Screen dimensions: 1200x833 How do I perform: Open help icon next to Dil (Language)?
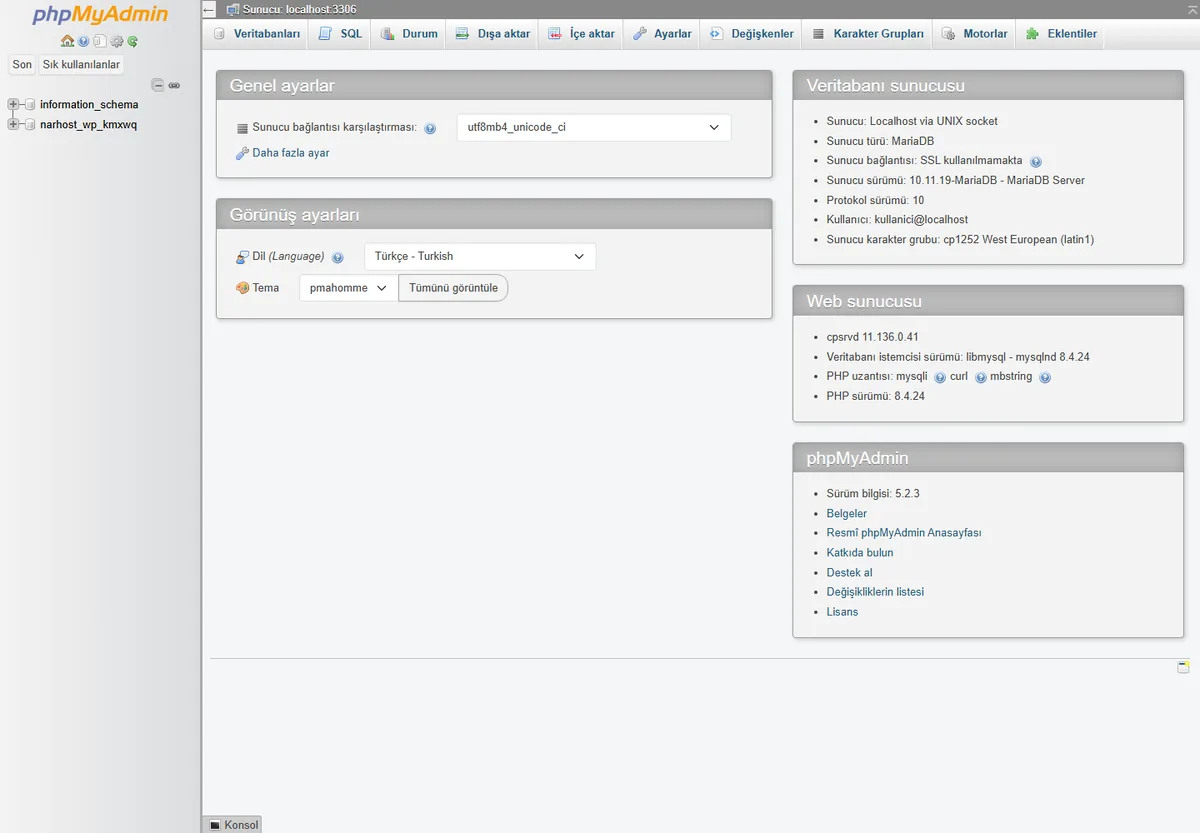(x=338, y=257)
